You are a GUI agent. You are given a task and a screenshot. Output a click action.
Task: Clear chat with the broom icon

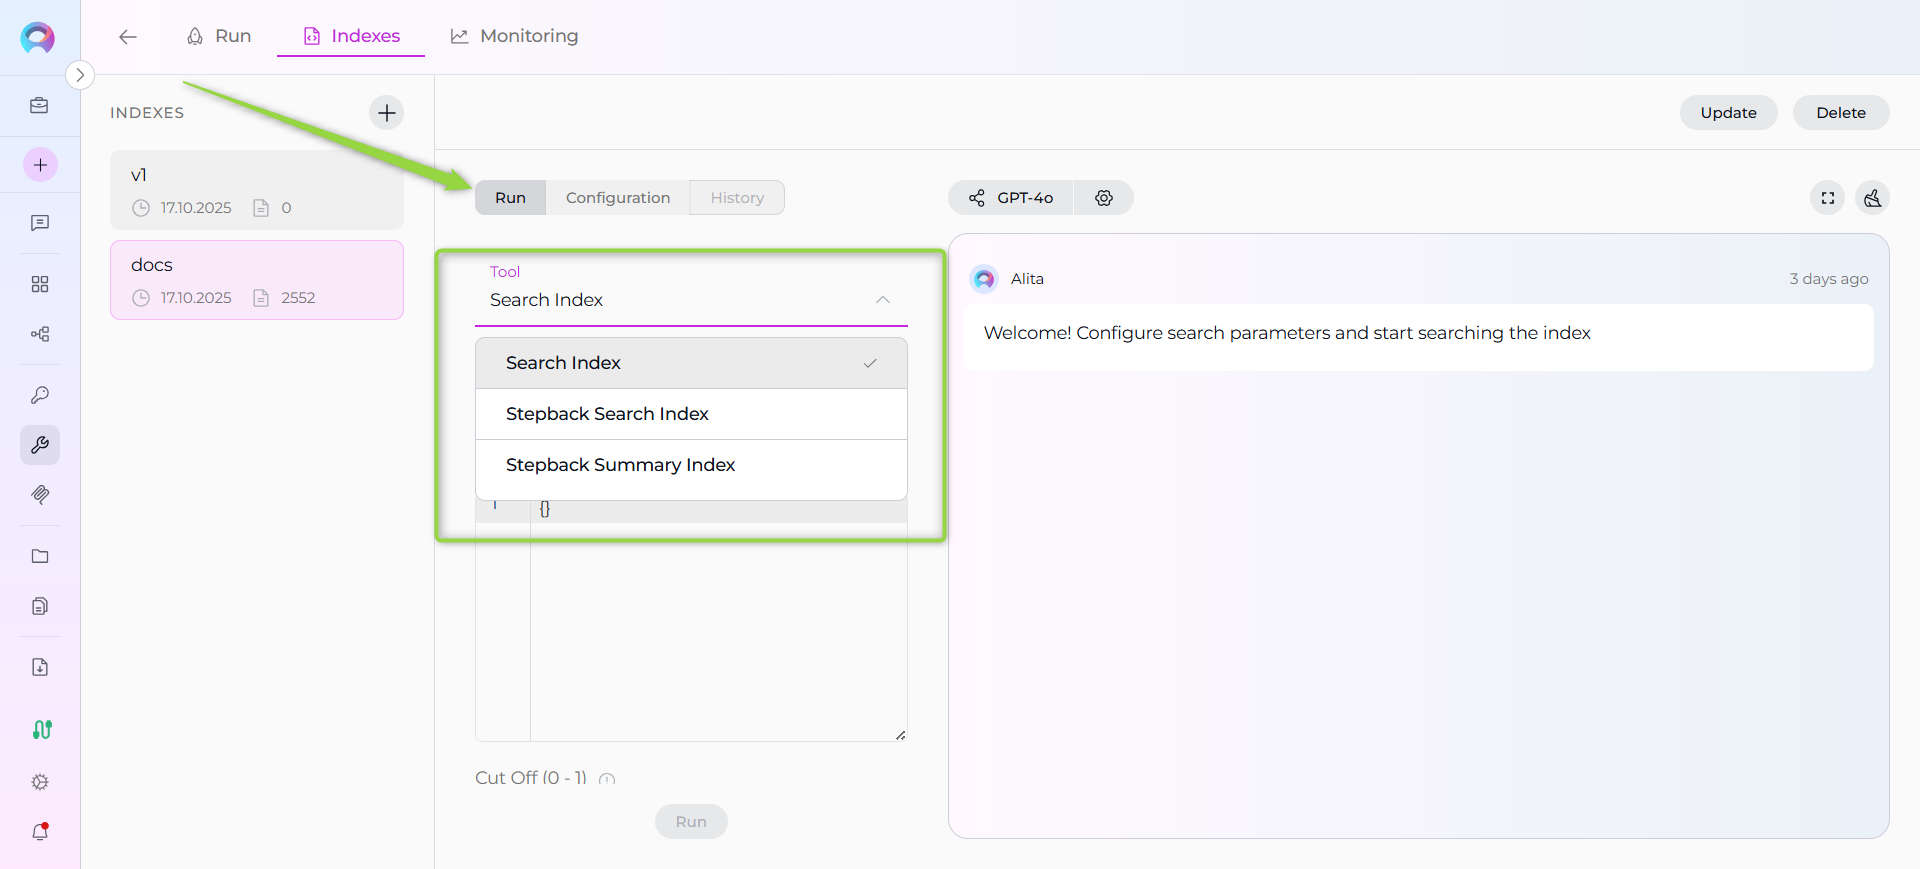click(1872, 198)
